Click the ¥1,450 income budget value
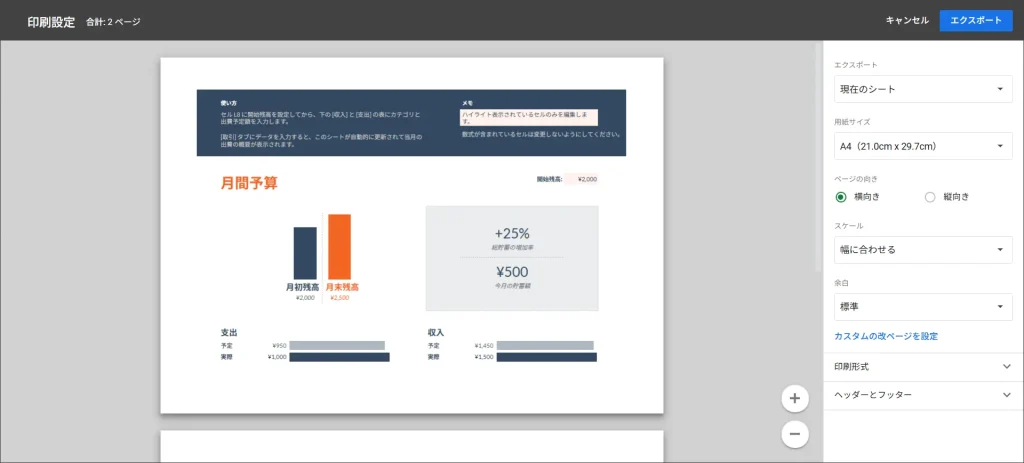The image size is (1024, 463). coord(484,345)
